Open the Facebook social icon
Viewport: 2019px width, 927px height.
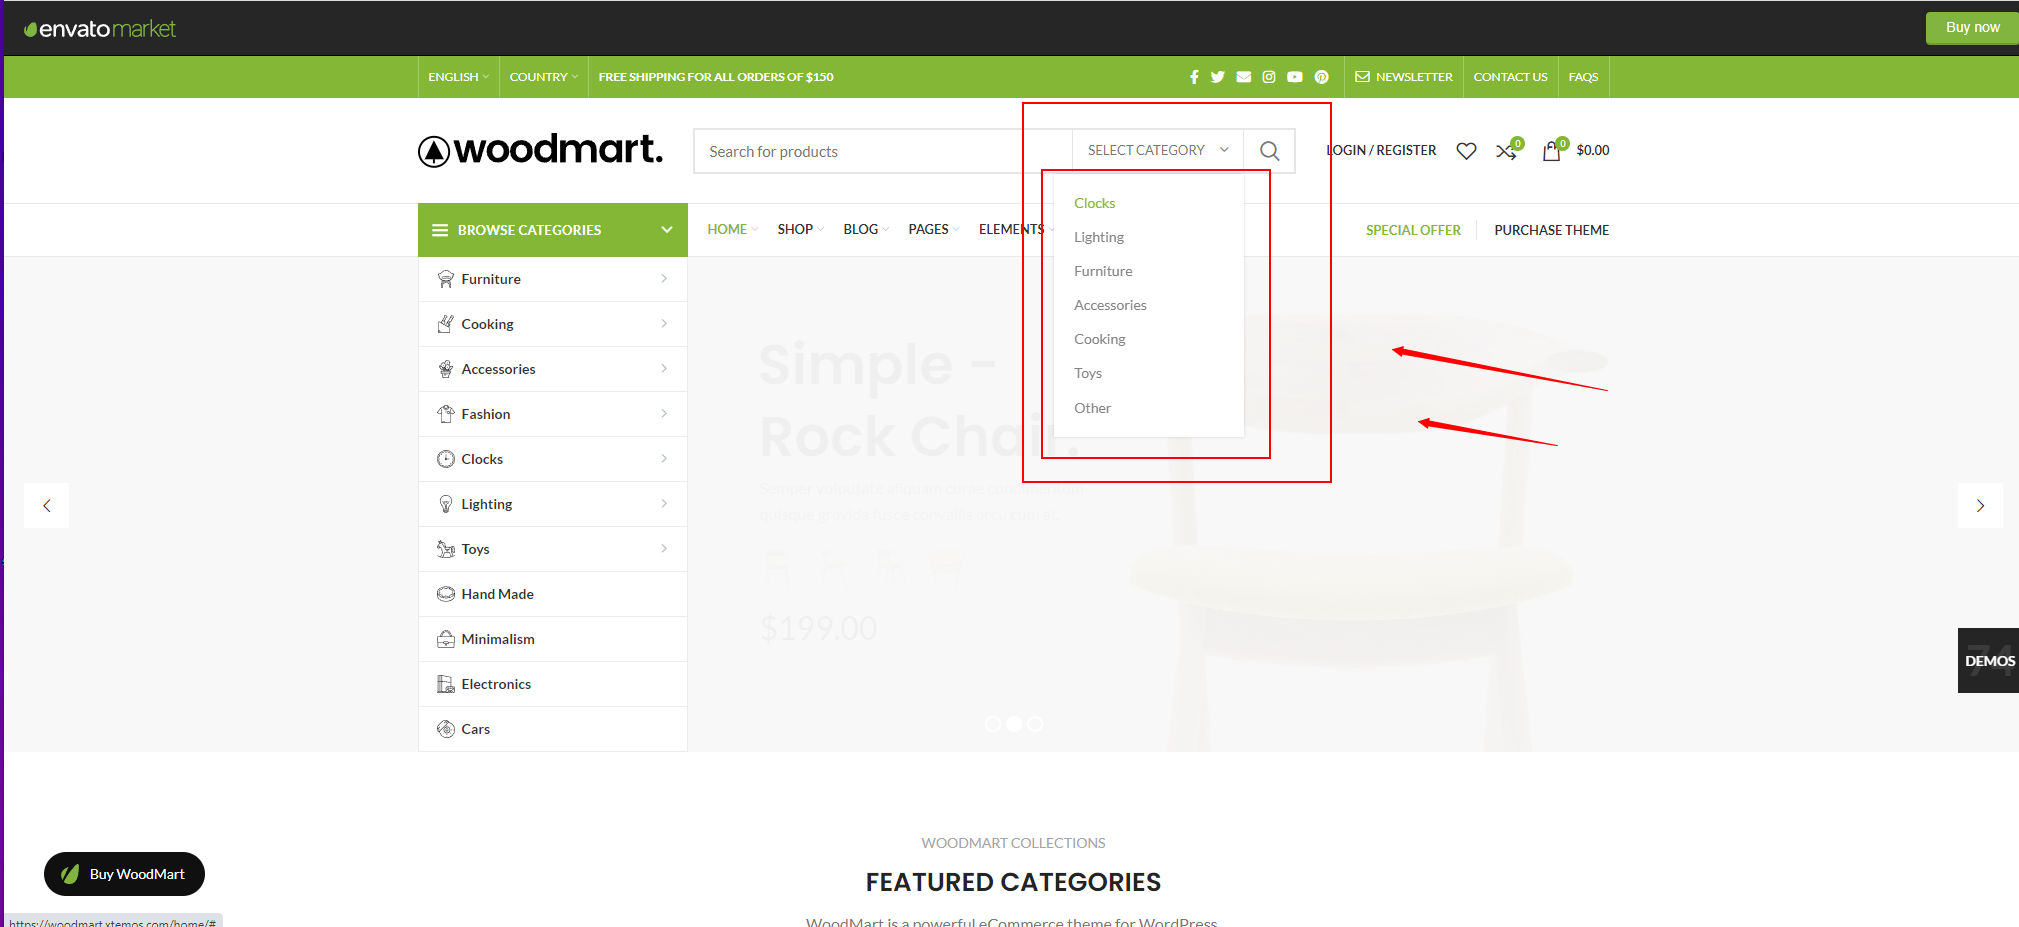click(1194, 77)
